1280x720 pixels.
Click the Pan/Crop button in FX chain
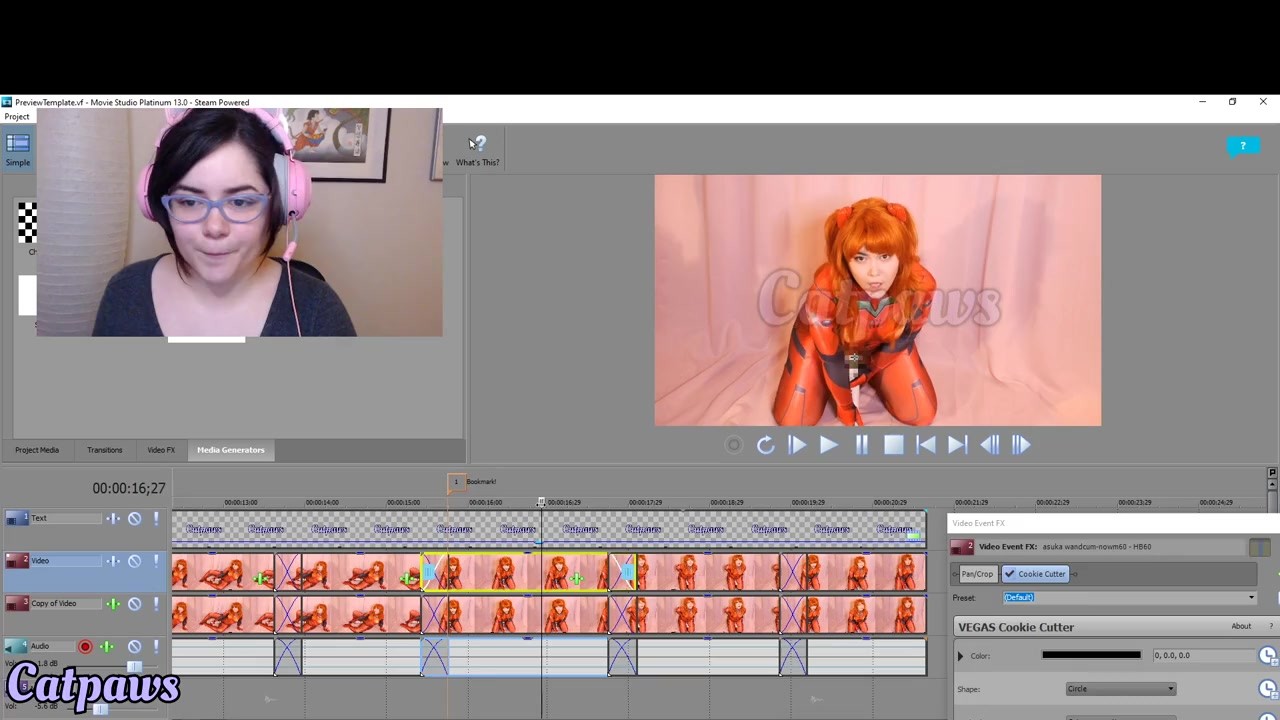point(977,574)
